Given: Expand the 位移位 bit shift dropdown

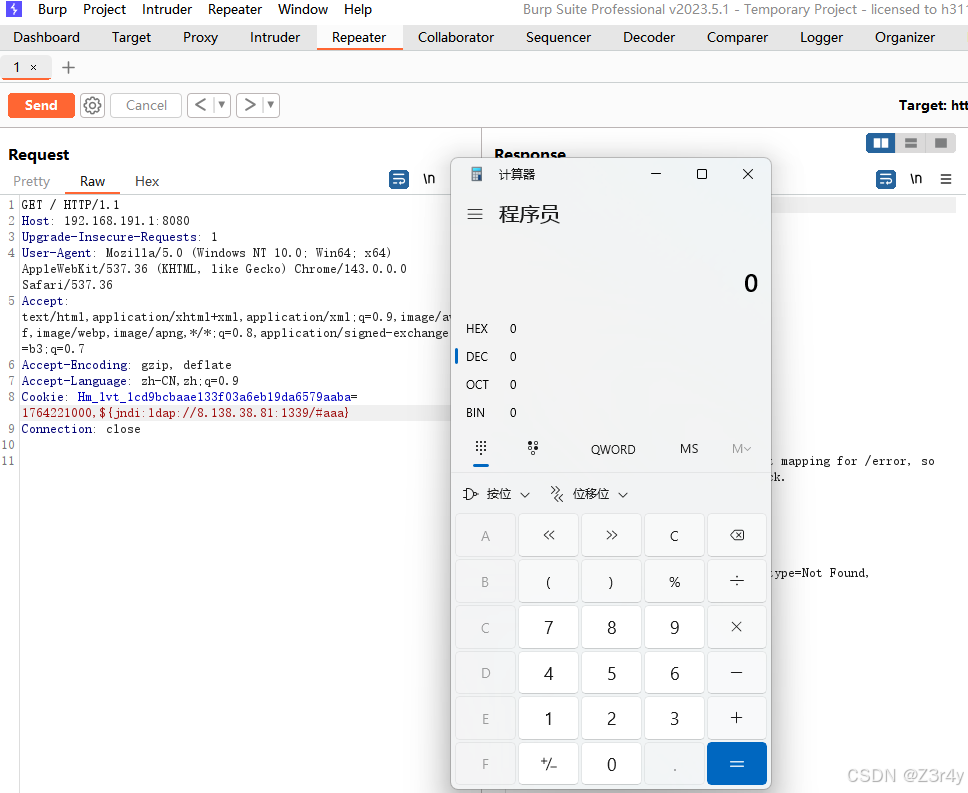Looking at the screenshot, I should (x=589, y=494).
